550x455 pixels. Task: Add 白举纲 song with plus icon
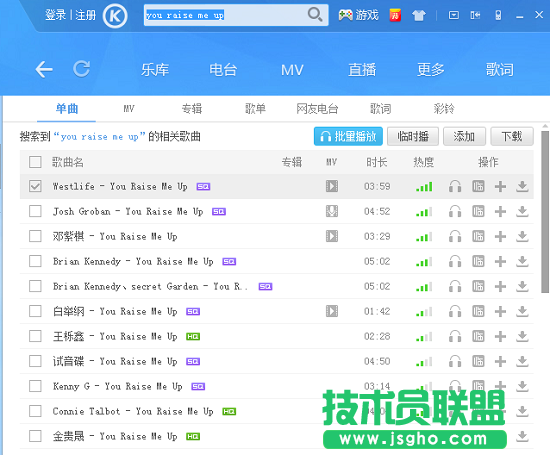(501, 311)
